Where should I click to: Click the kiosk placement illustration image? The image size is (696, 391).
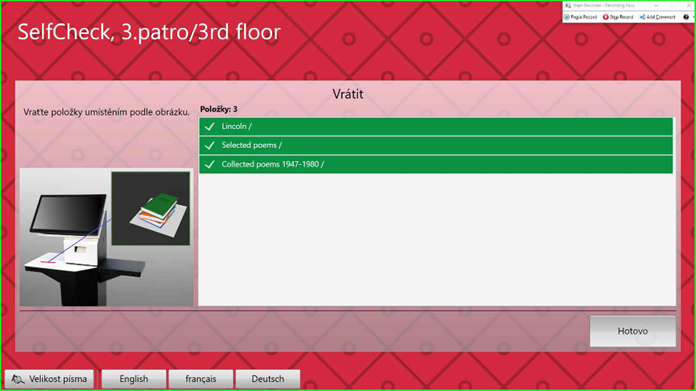[x=107, y=237]
